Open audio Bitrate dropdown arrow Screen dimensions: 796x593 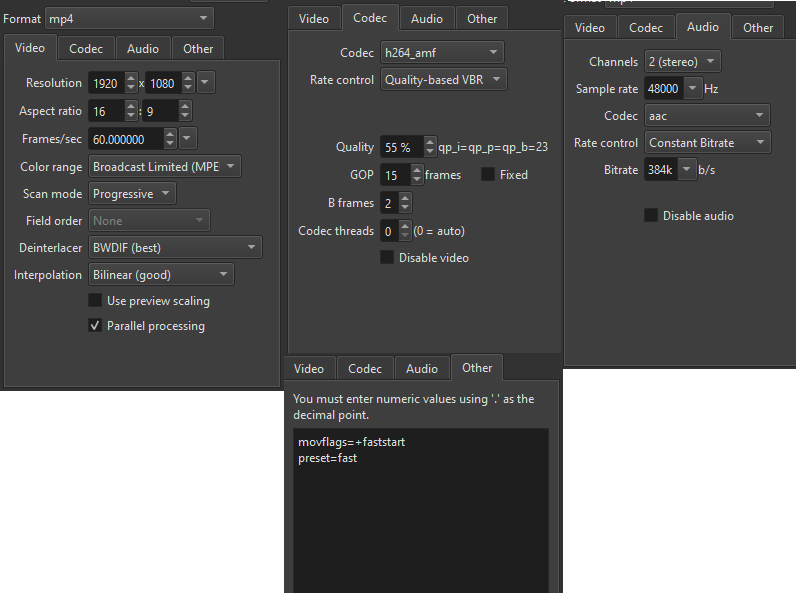686,170
